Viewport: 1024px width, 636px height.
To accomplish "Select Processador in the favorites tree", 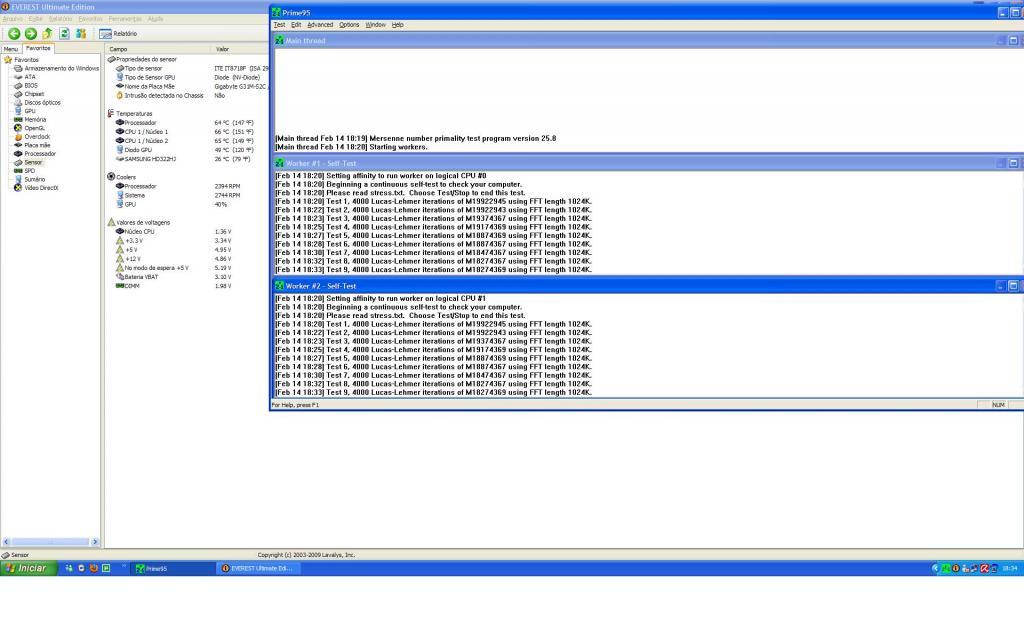I will pos(35,153).
